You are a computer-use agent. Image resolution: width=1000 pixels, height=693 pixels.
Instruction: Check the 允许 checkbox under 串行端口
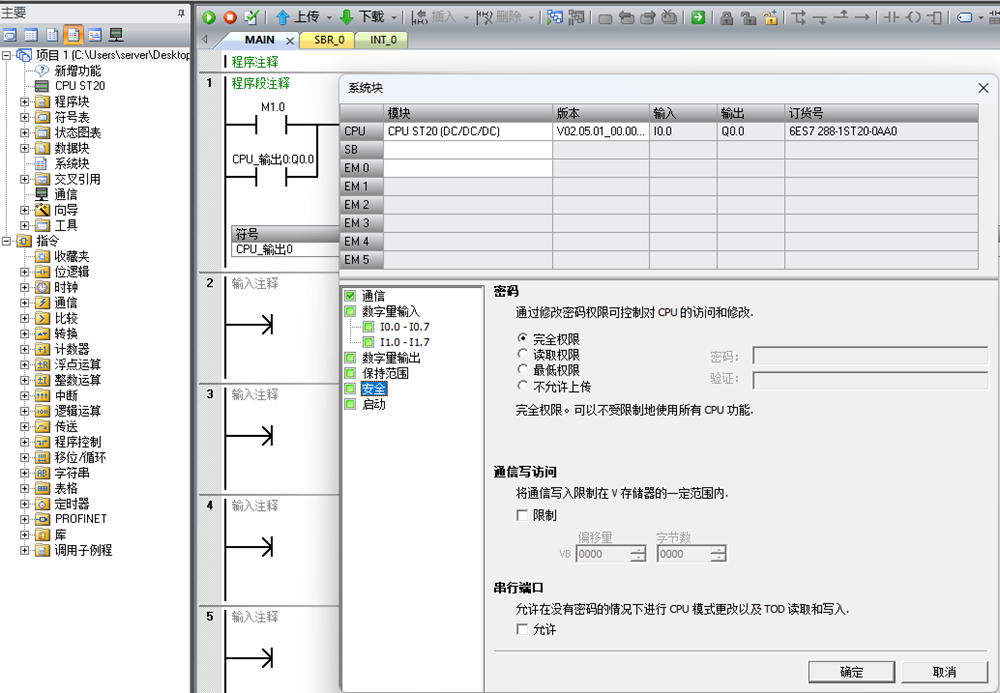click(522, 630)
